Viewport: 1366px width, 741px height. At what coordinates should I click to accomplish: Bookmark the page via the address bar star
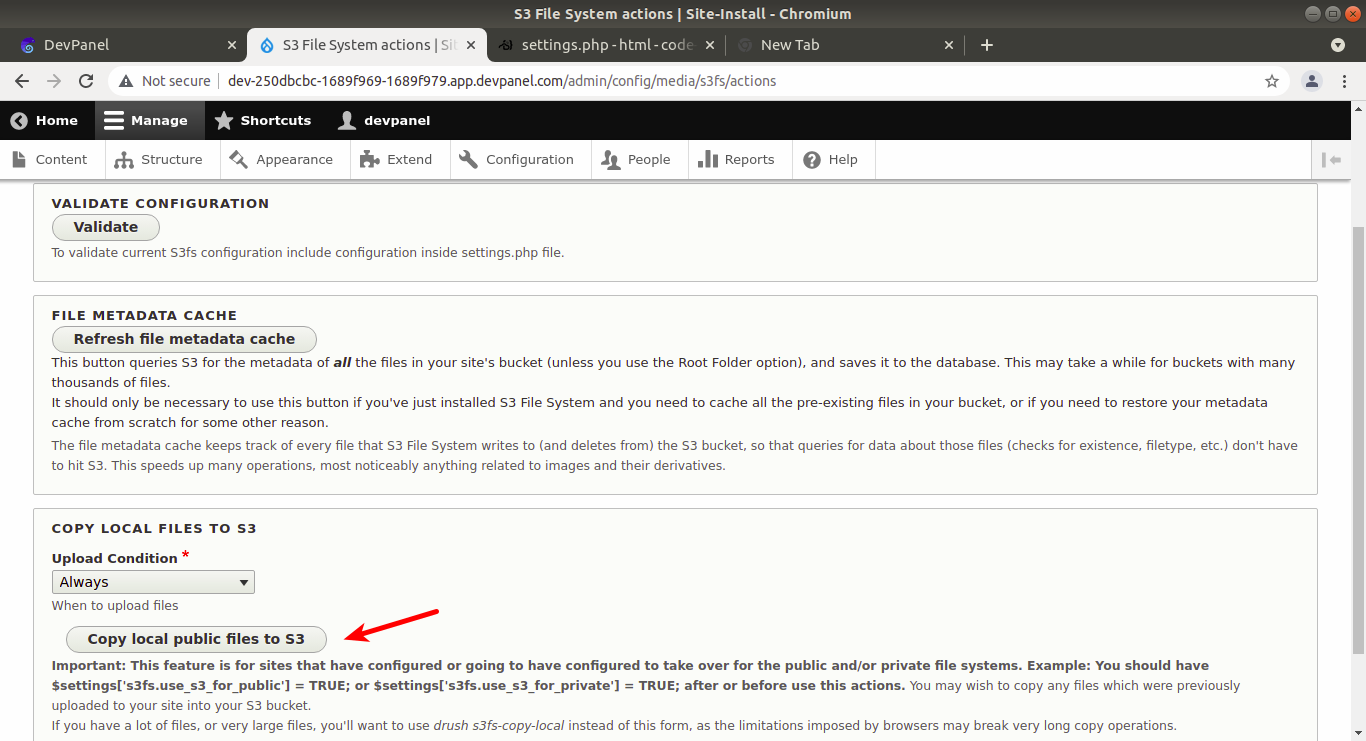click(1271, 80)
